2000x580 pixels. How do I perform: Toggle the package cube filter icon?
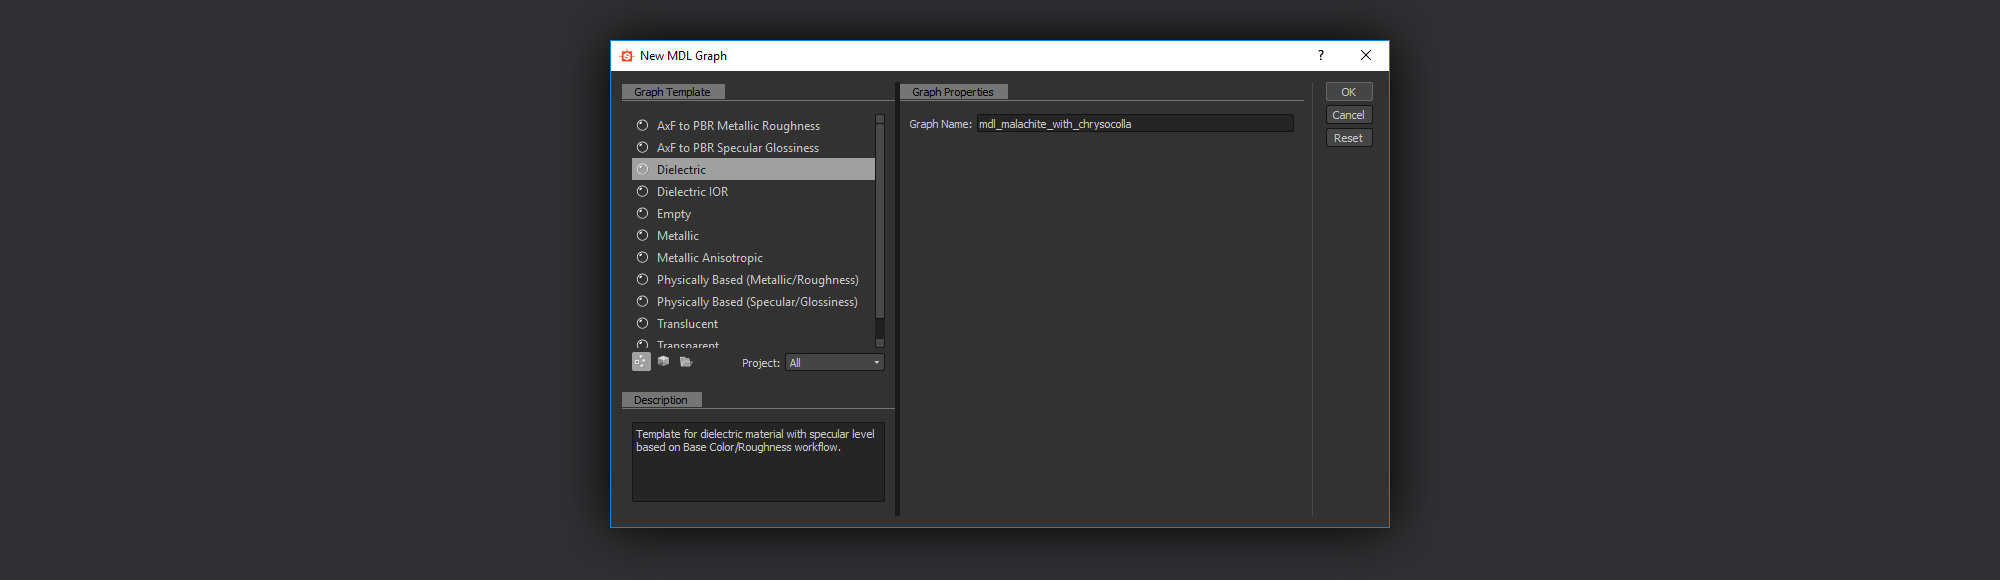point(663,362)
